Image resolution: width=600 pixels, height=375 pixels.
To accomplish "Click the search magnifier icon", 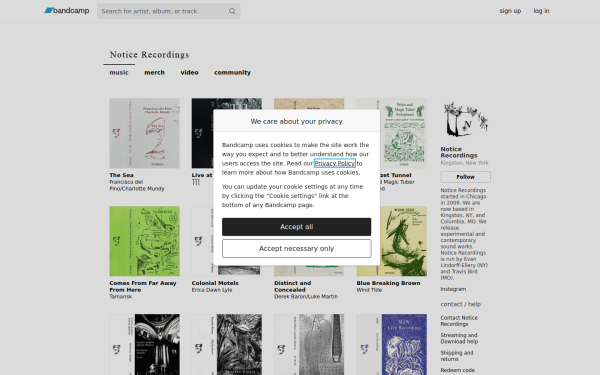I will (x=232, y=11).
